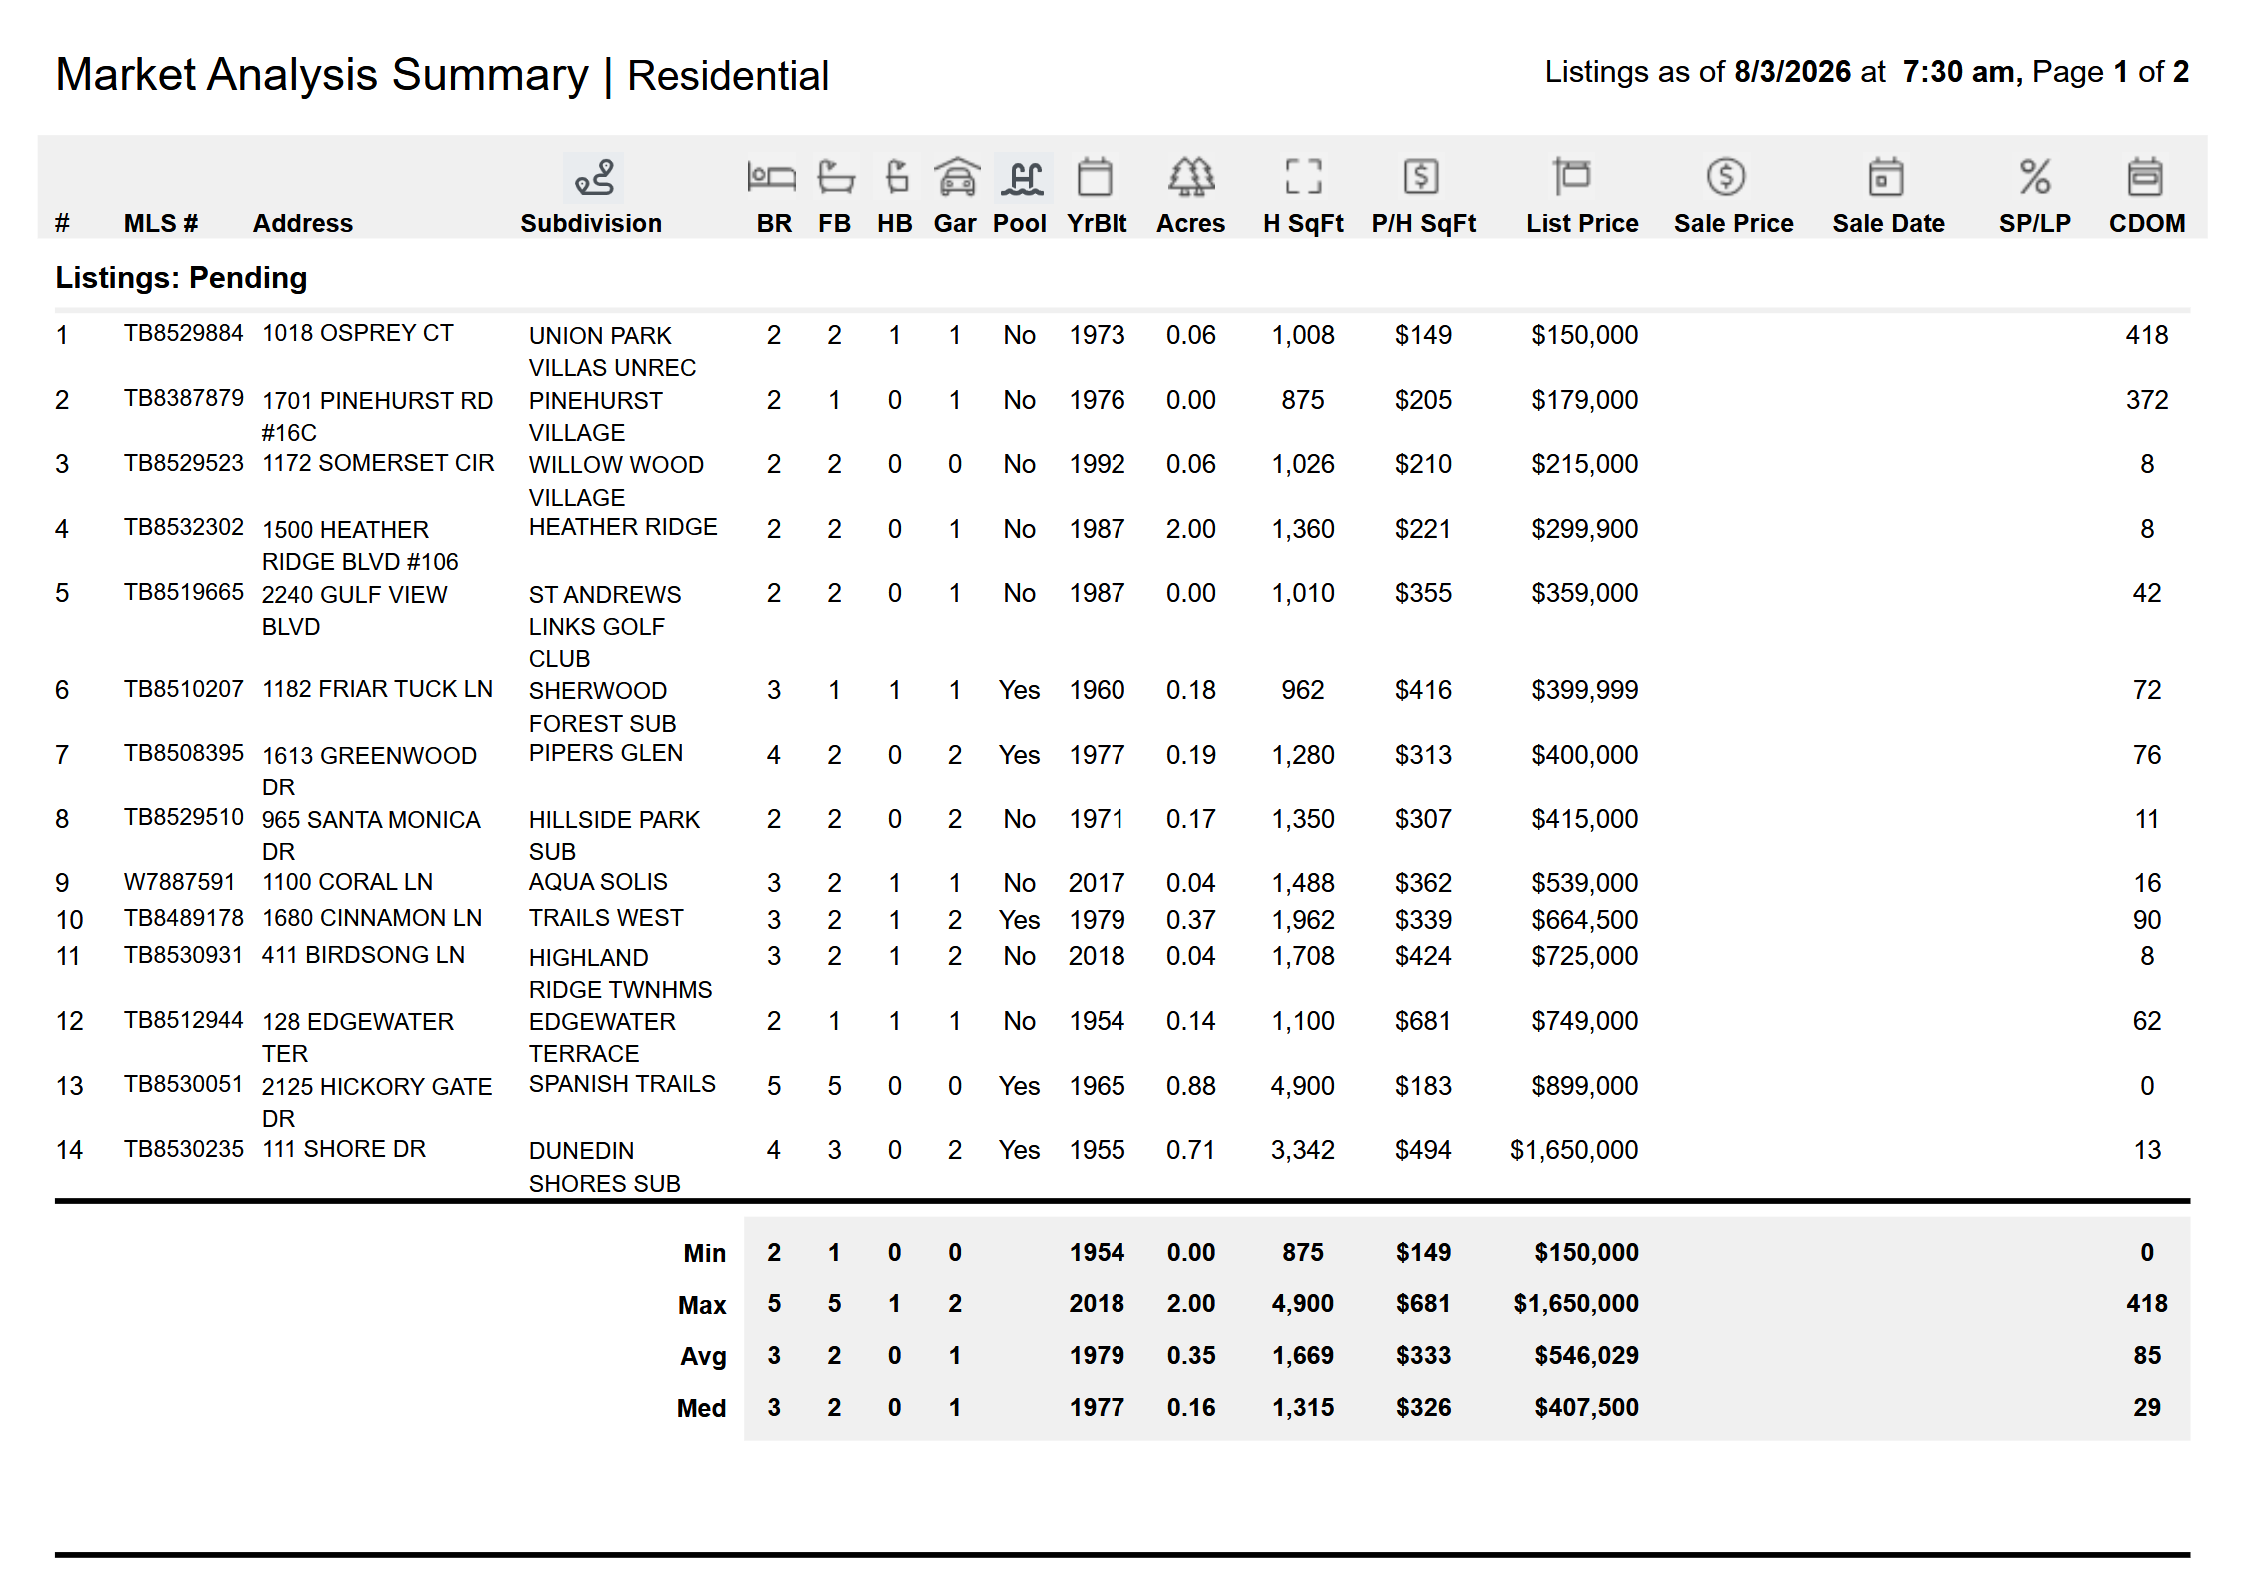Click the List Price column header
The width and height of the screenshot is (2245, 1570).
(x=1582, y=223)
